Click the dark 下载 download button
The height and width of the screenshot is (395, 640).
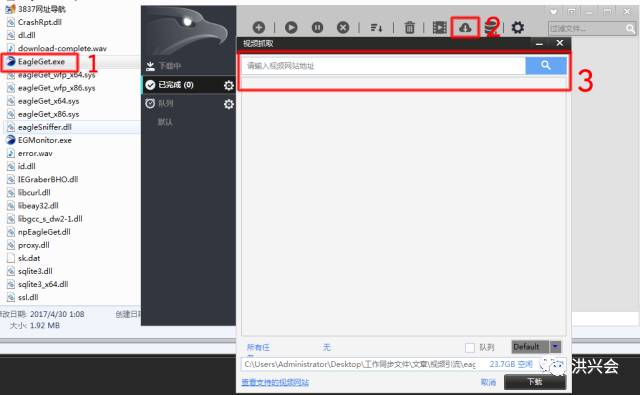point(535,382)
